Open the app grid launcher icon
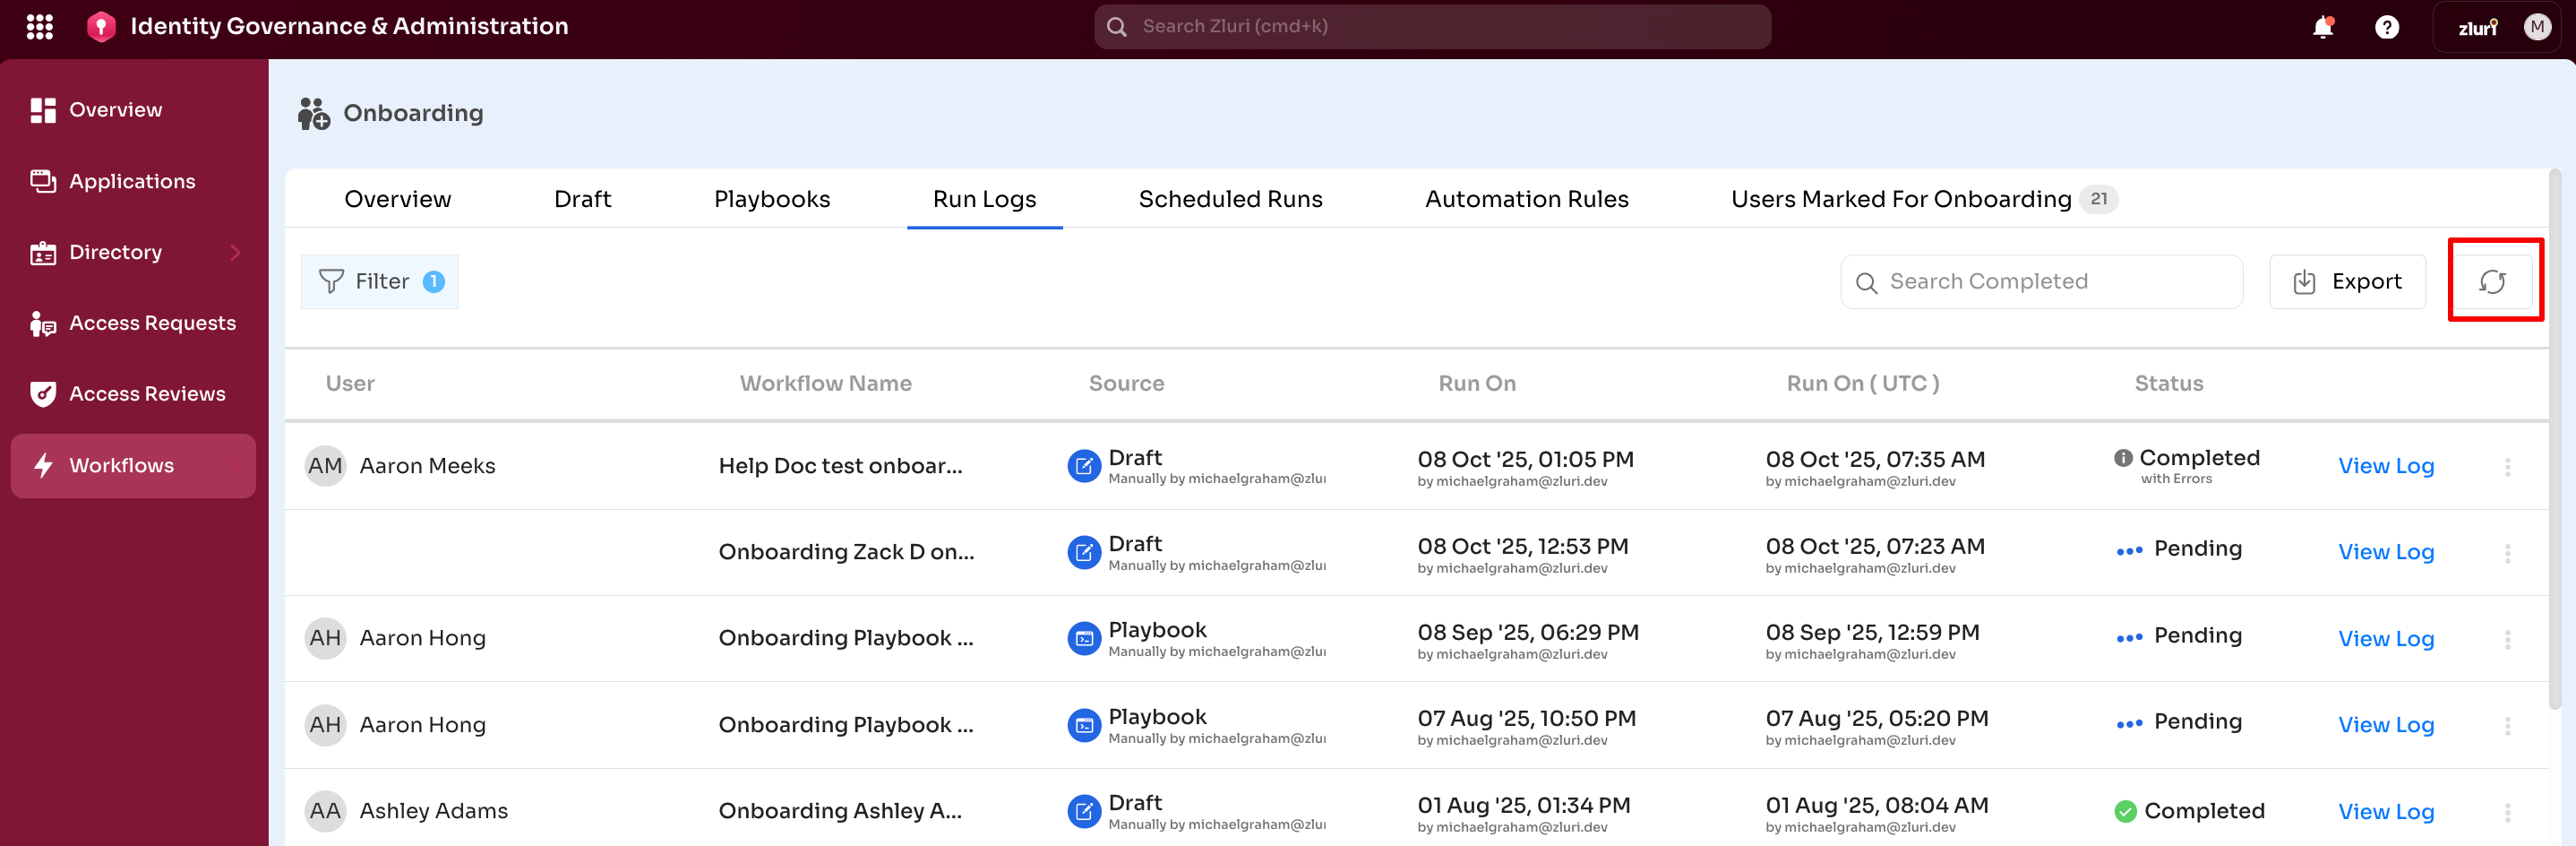 (x=40, y=26)
